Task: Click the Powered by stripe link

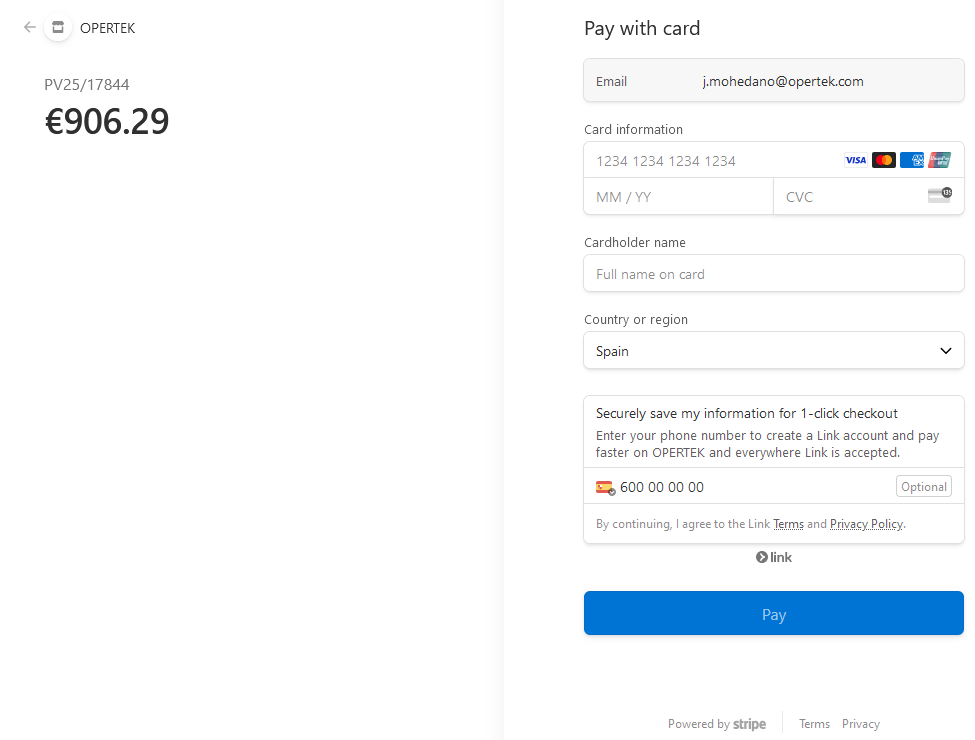Action: click(x=716, y=724)
